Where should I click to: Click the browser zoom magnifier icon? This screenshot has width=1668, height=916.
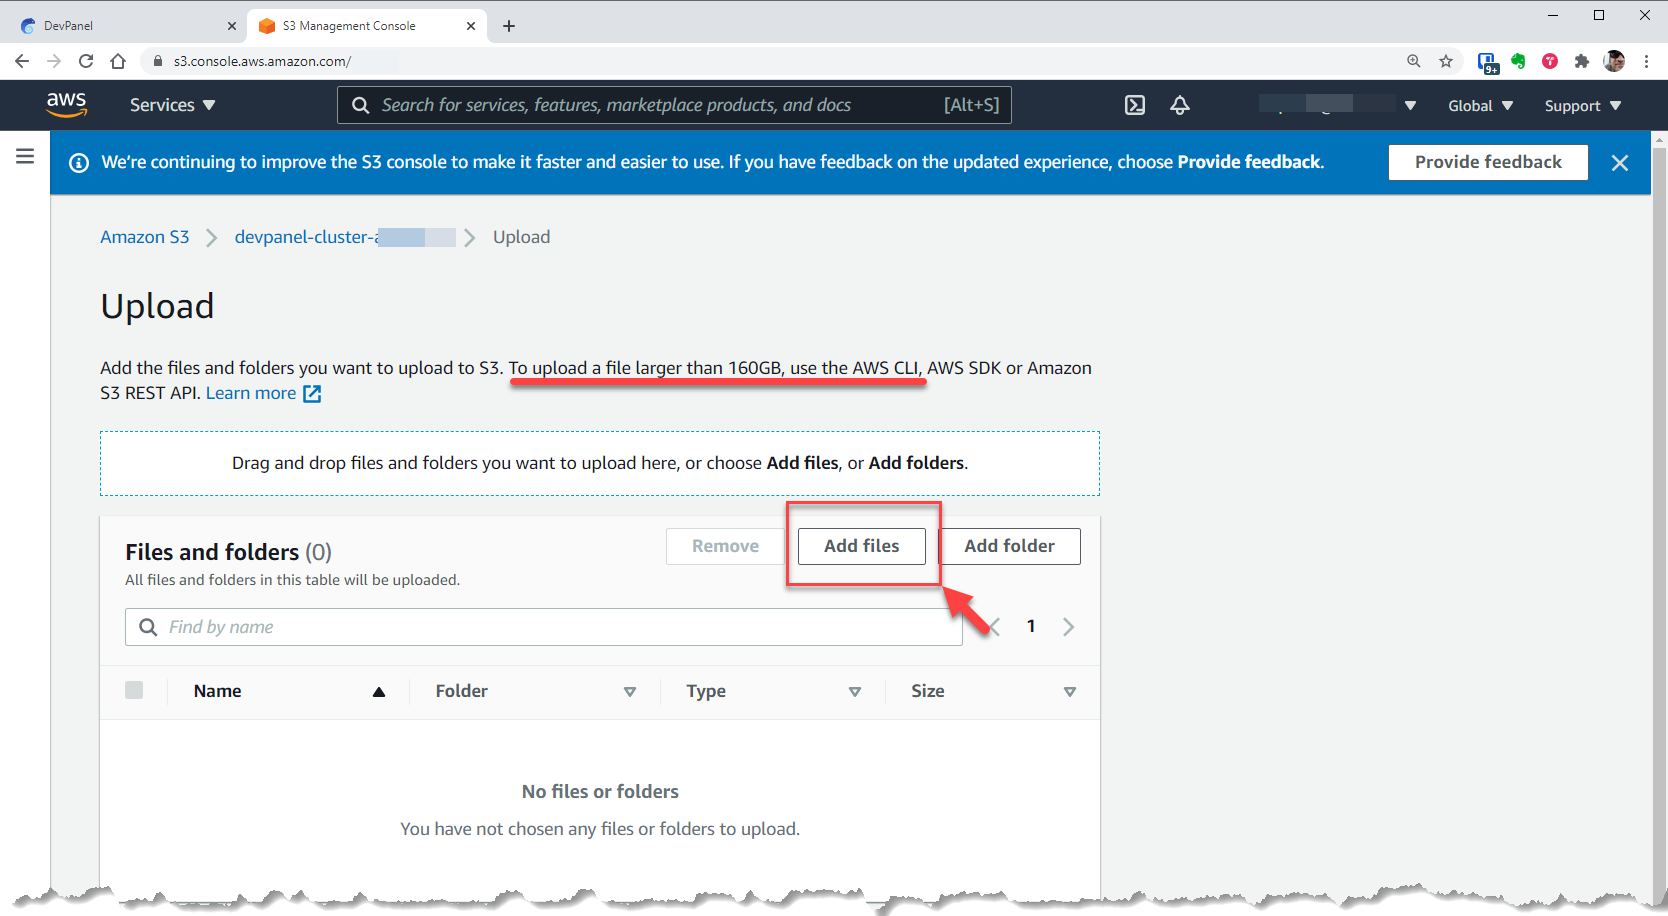pyautogui.click(x=1414, y=61)
